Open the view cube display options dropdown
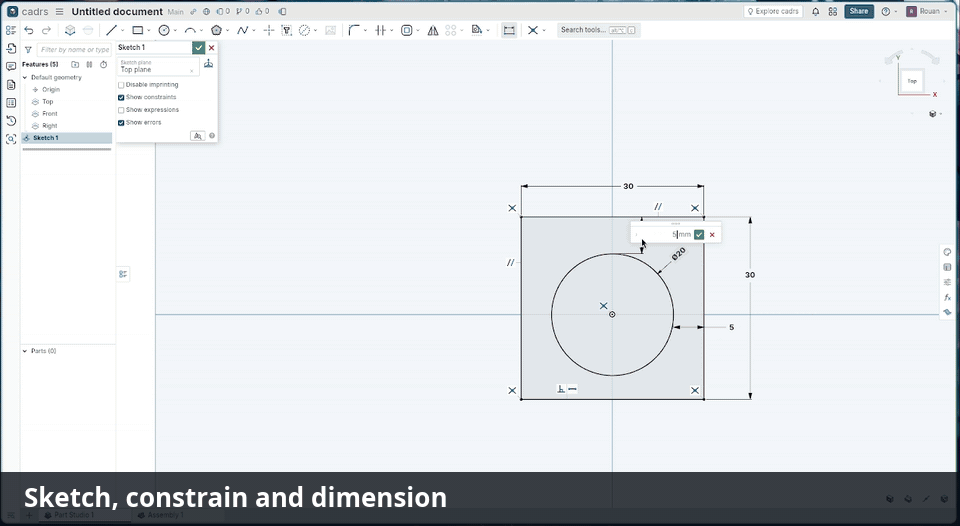This screenshot has width=960, height=526. tap(935, 114)
